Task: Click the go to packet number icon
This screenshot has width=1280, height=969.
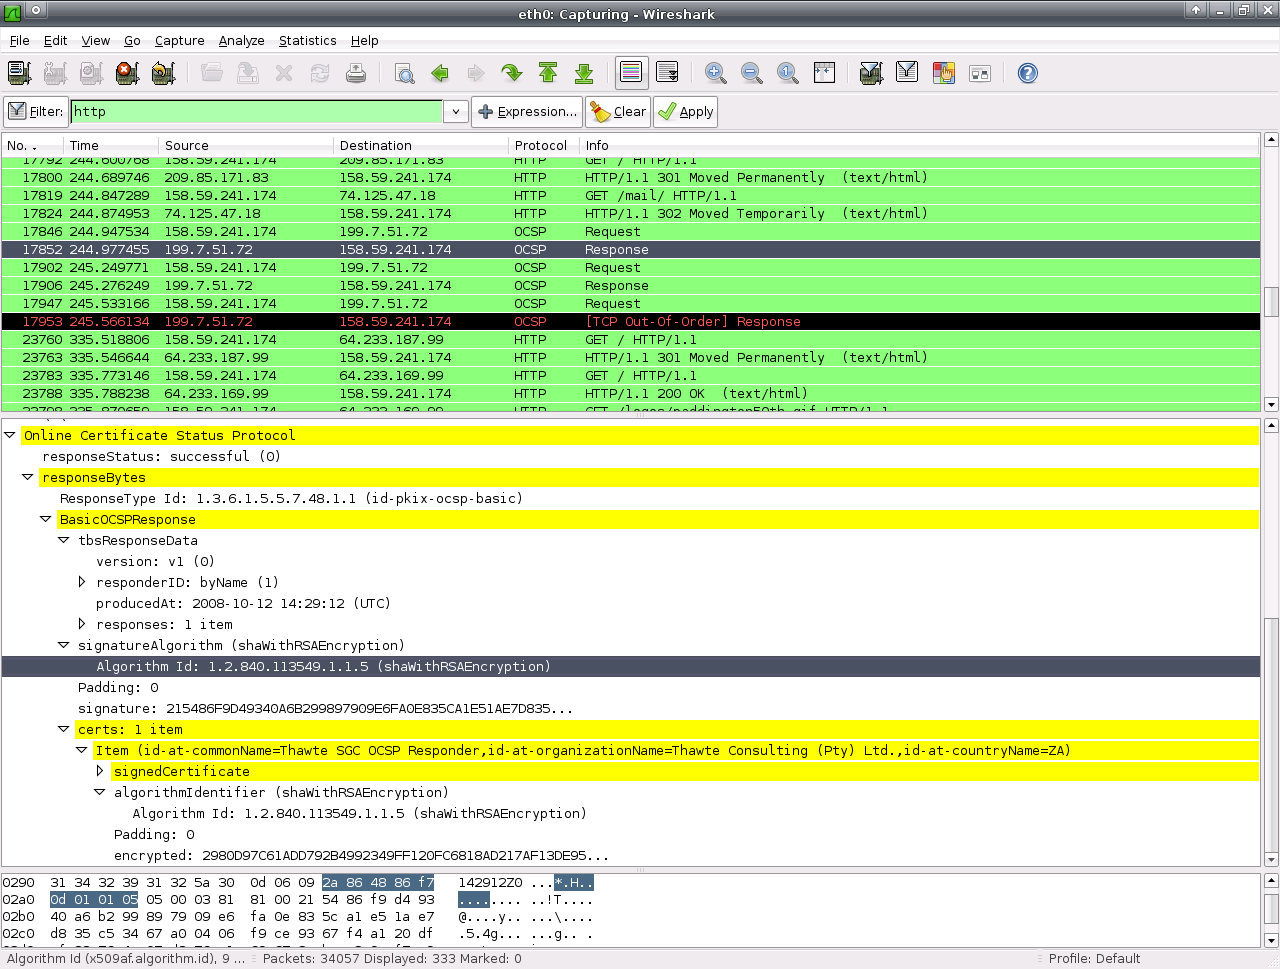Action: click(512, 73)
